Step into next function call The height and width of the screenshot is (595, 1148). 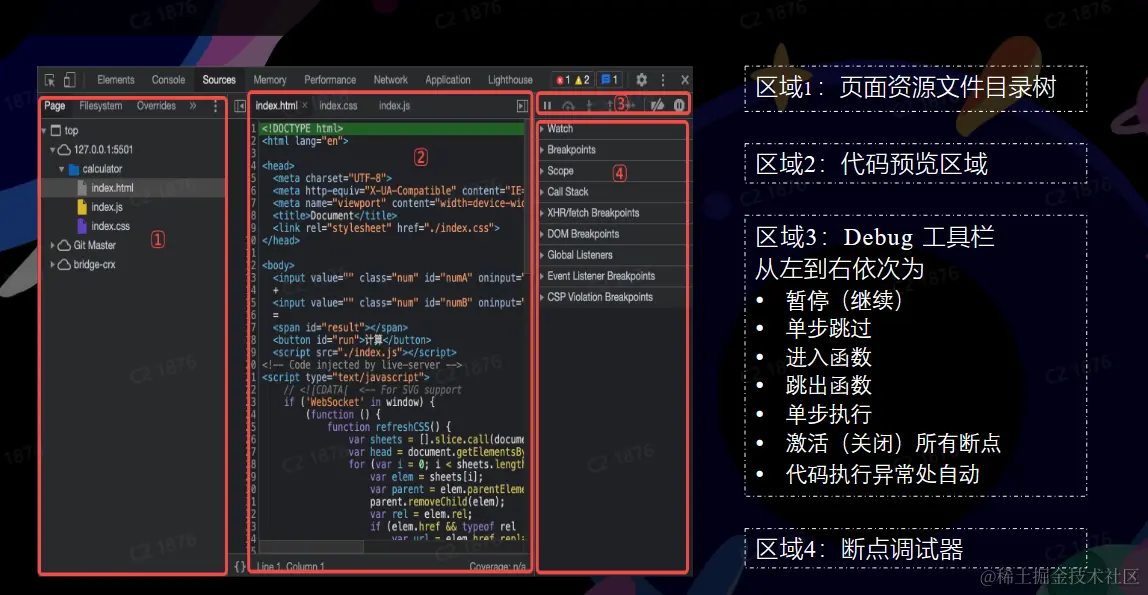coord(589,105)
